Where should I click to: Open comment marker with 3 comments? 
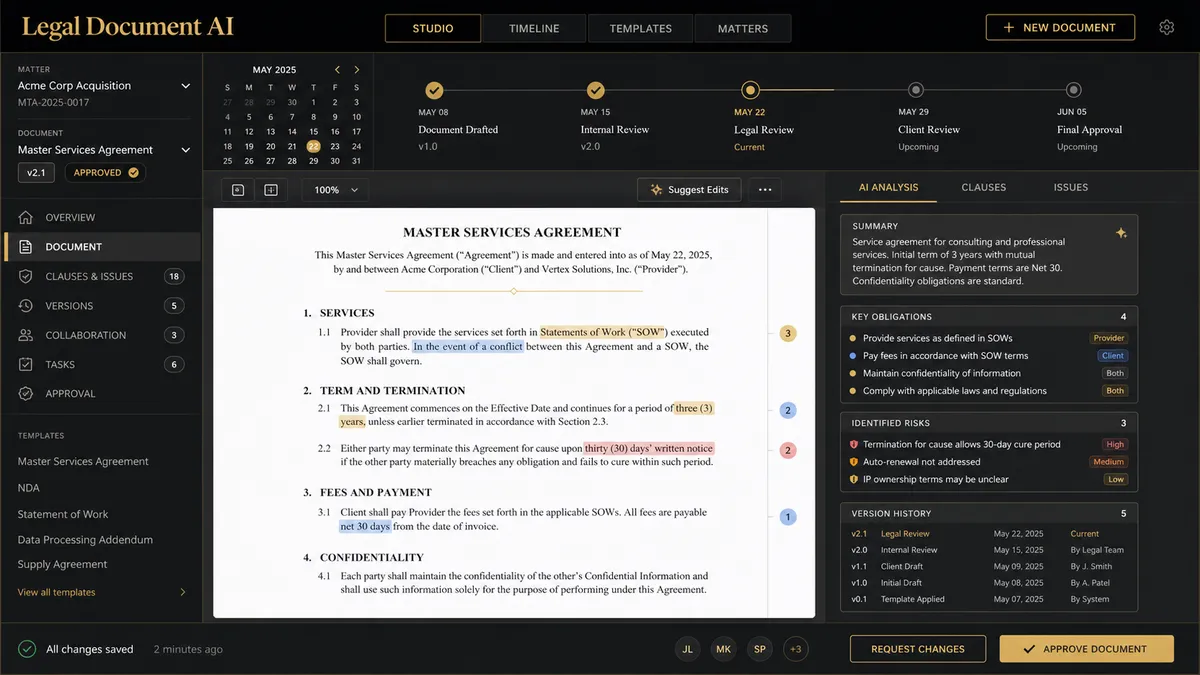tap(788, 333)
